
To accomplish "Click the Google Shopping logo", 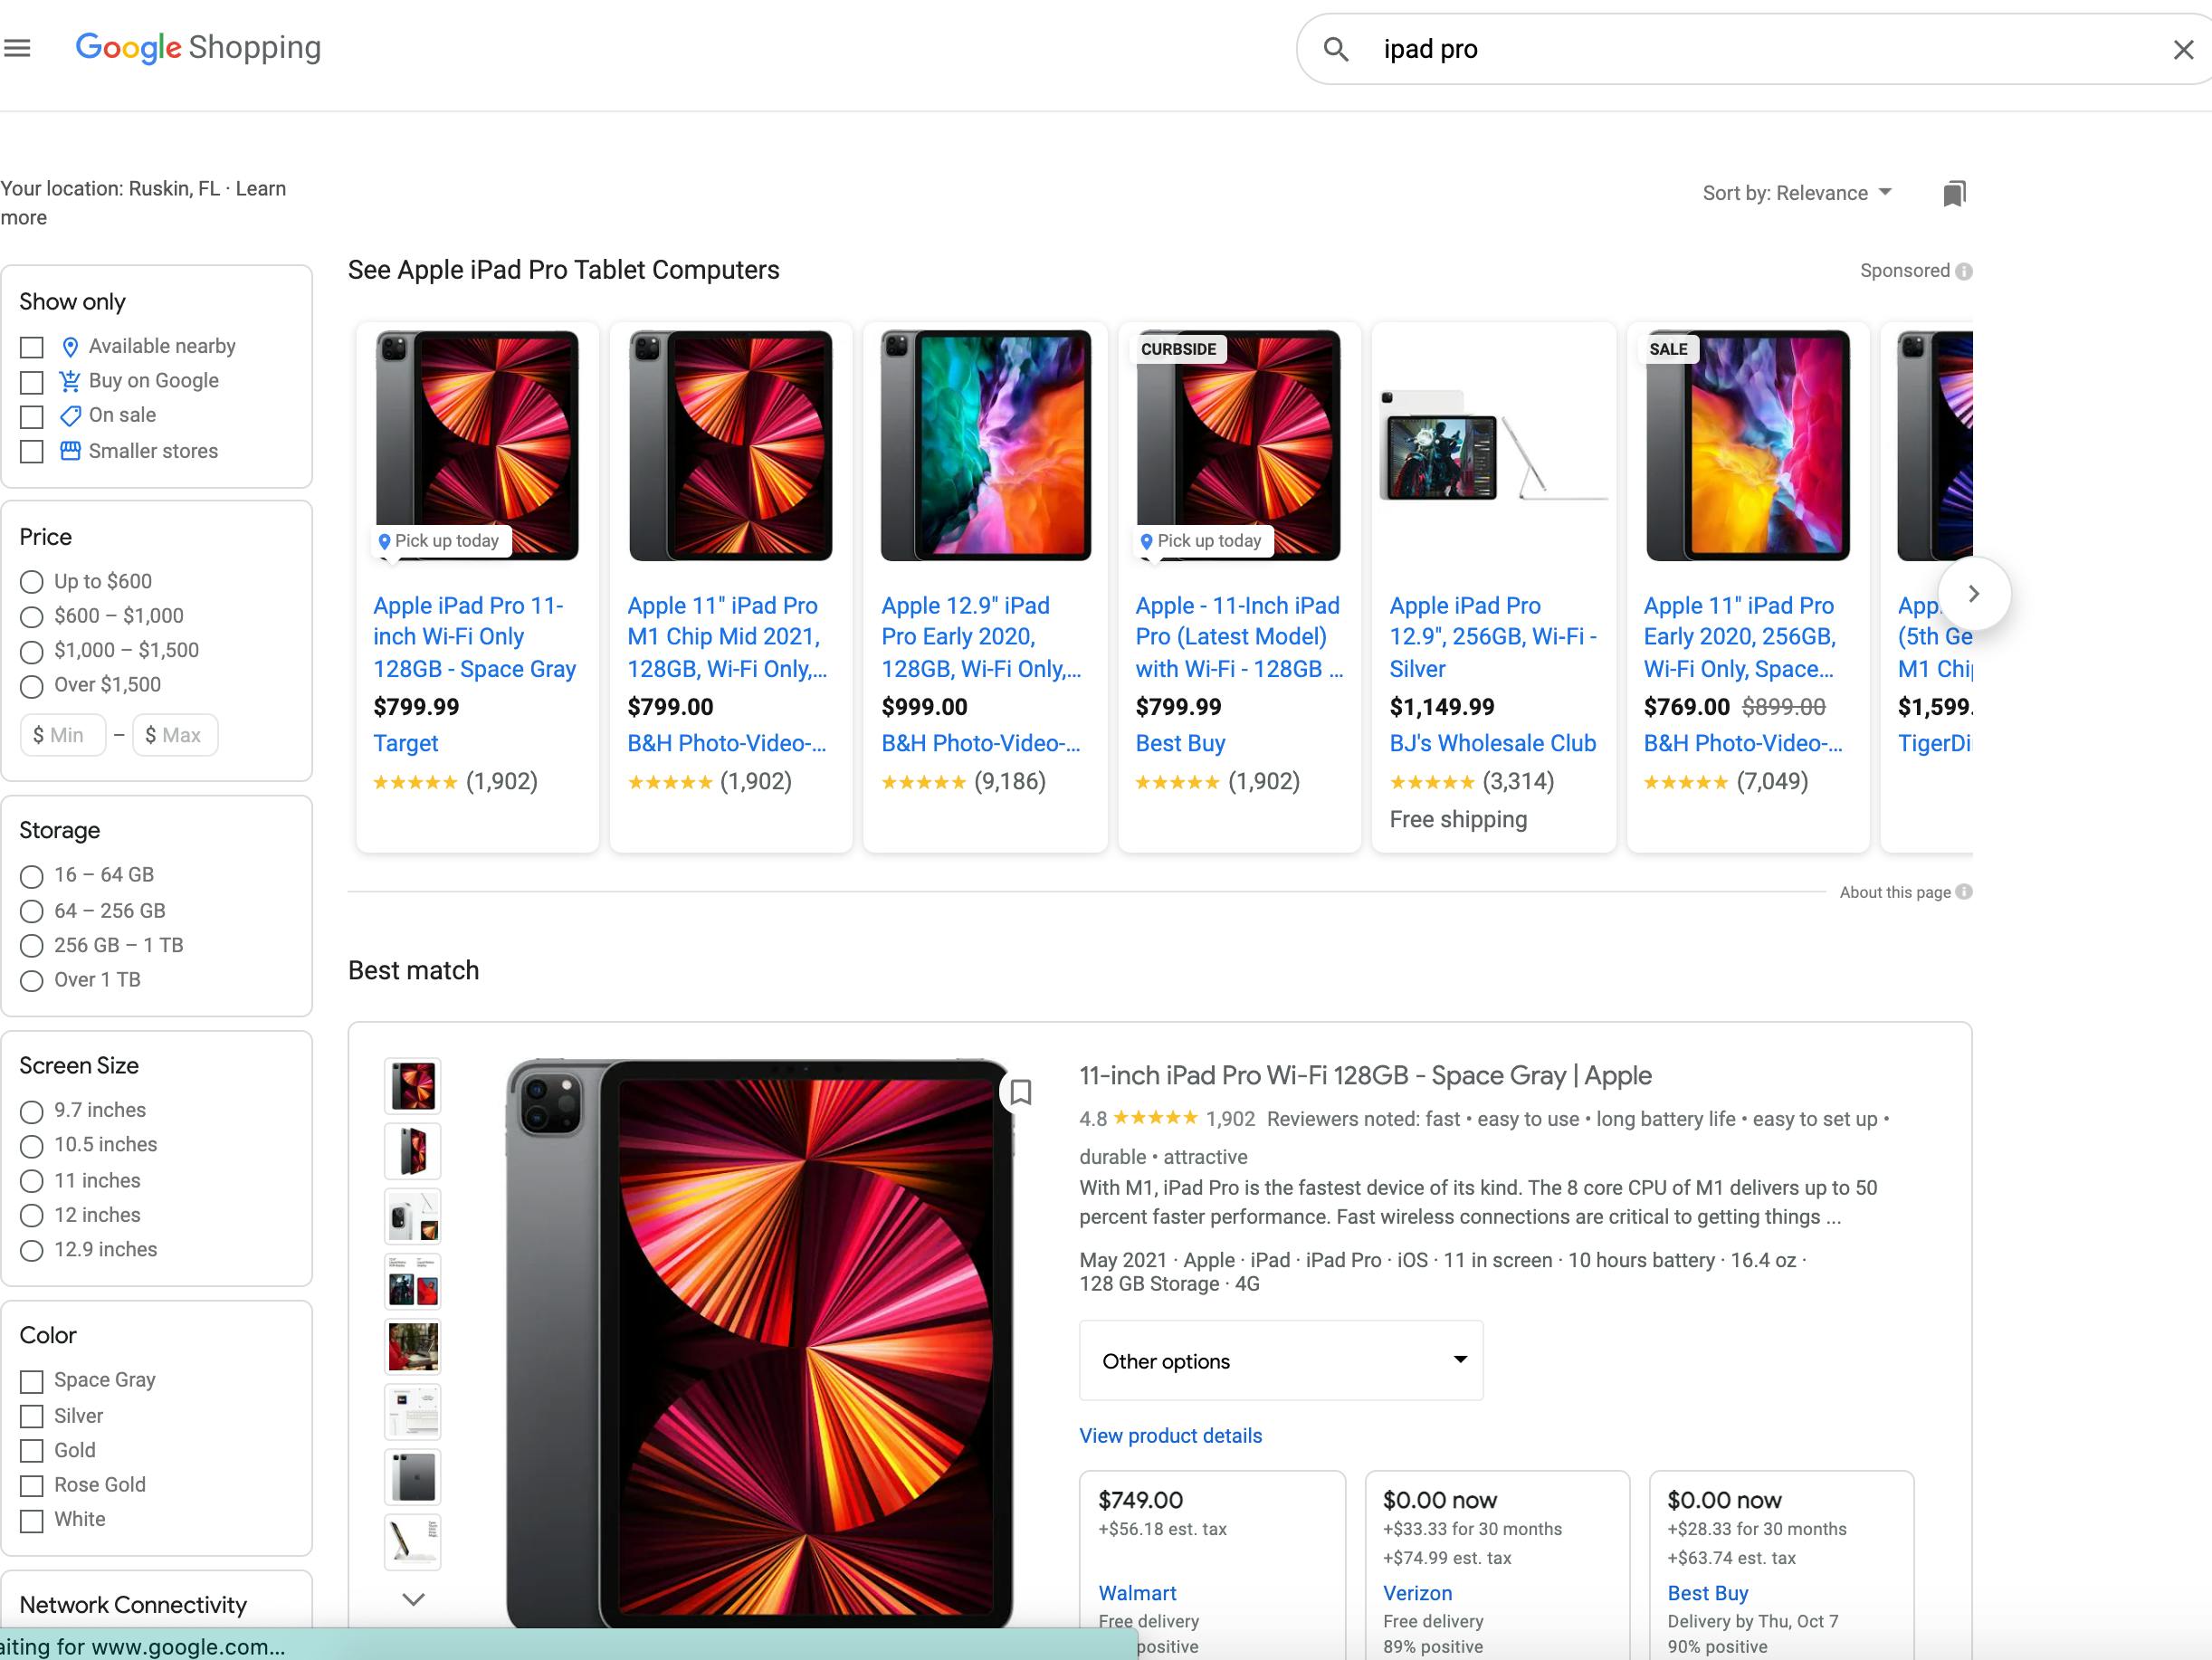I will [198, 47].
